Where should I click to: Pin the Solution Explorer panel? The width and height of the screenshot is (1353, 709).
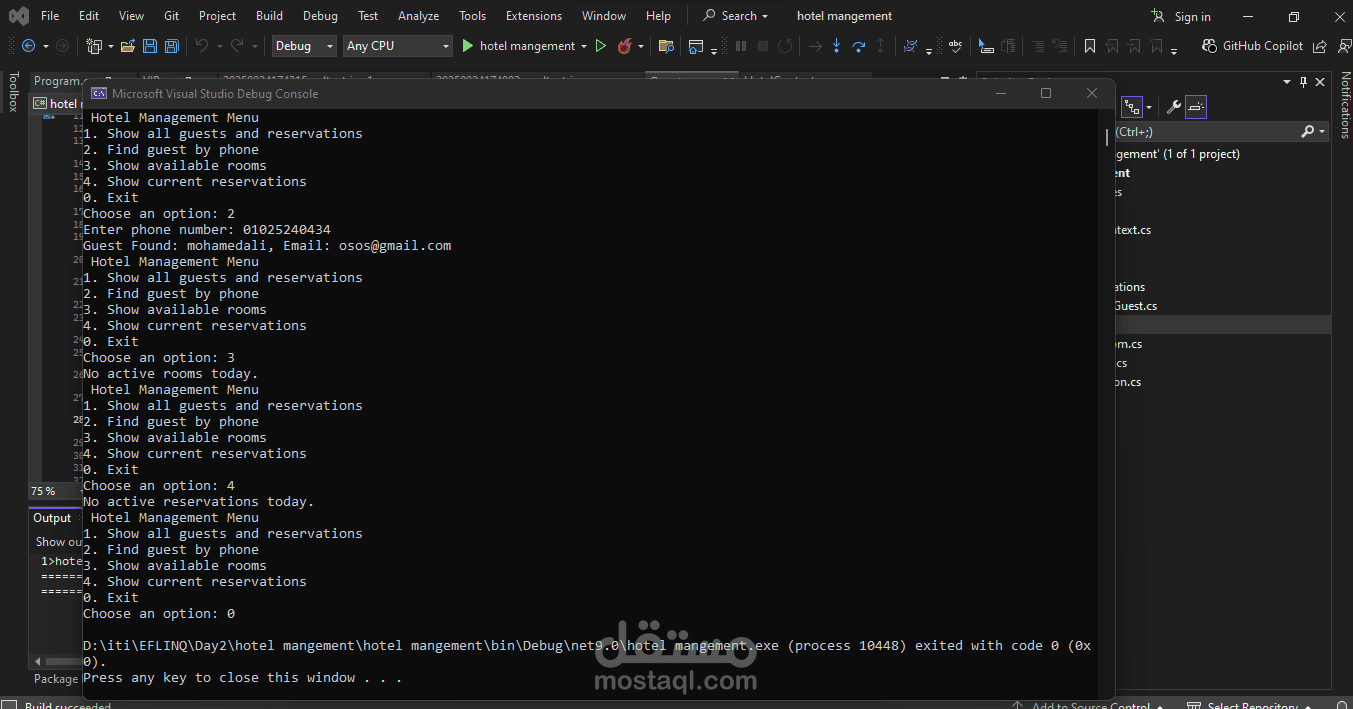click(x=1303, y=82)
